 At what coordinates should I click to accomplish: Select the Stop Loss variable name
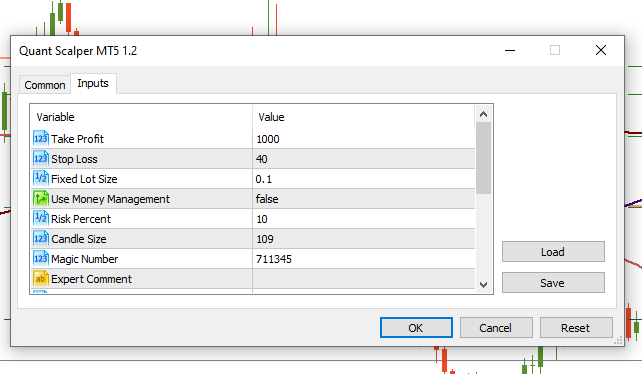[74, 159]
